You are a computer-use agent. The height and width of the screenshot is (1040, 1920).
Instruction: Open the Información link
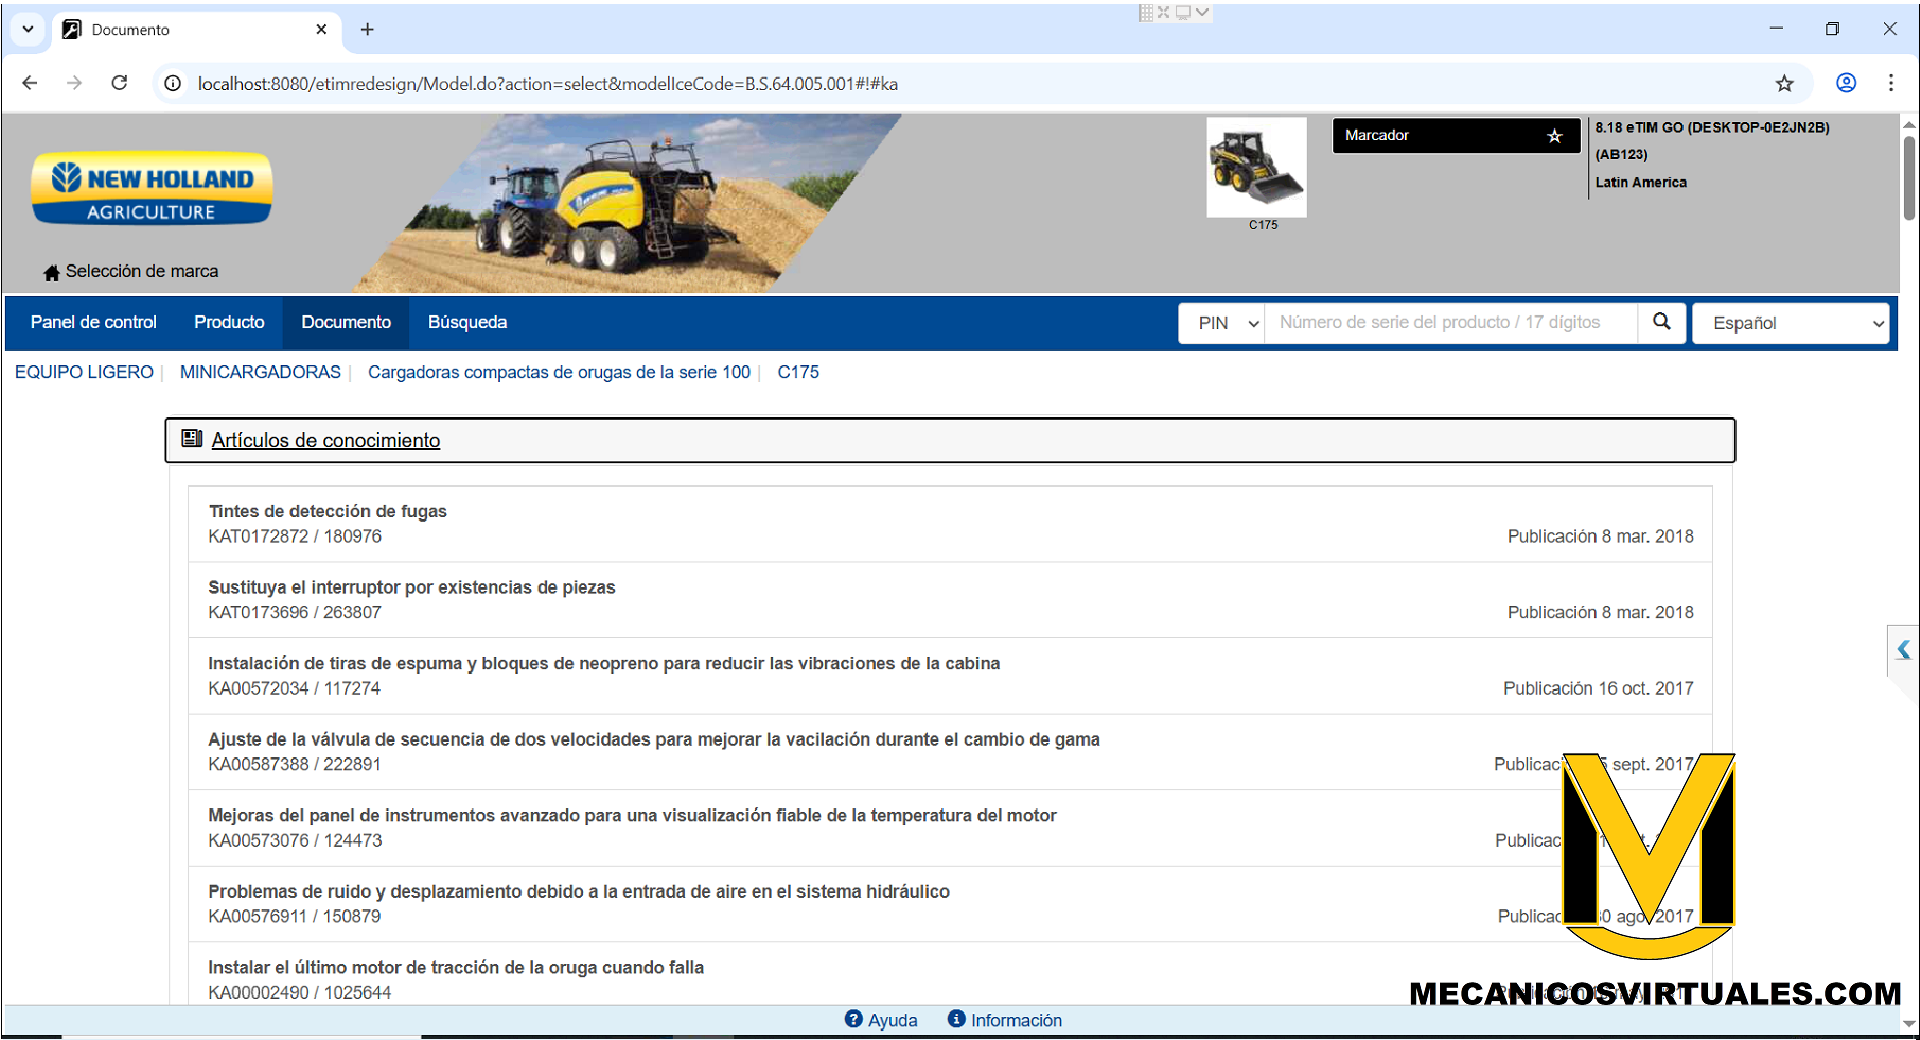tap(1016, 1020)
